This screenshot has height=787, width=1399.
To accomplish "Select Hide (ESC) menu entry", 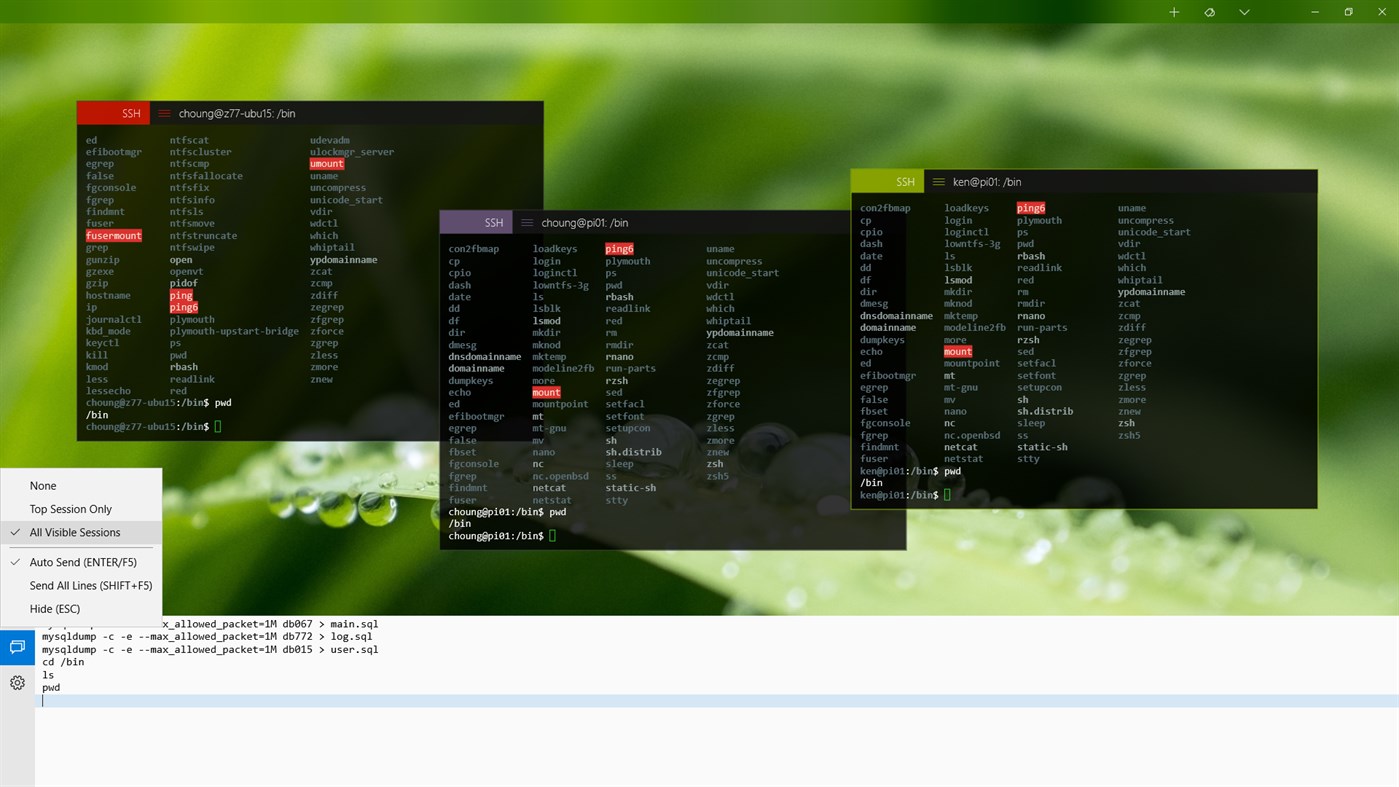I will (81, 608).
